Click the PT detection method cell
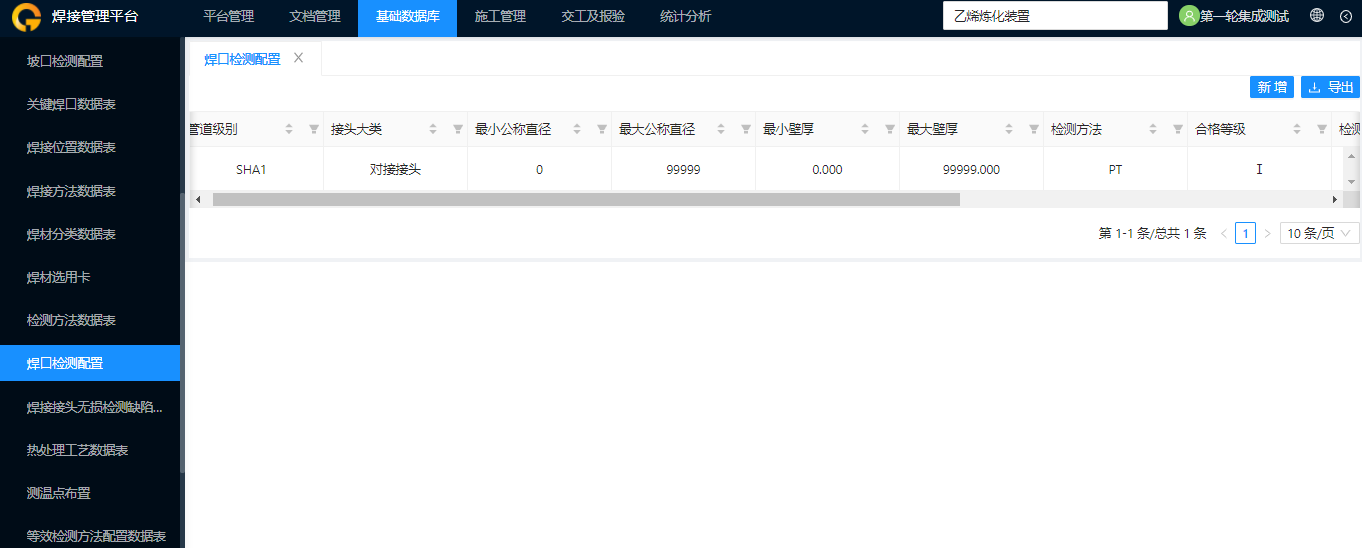The width and height of the screenshot is (1362, 548). click(x=1115, y=170)
